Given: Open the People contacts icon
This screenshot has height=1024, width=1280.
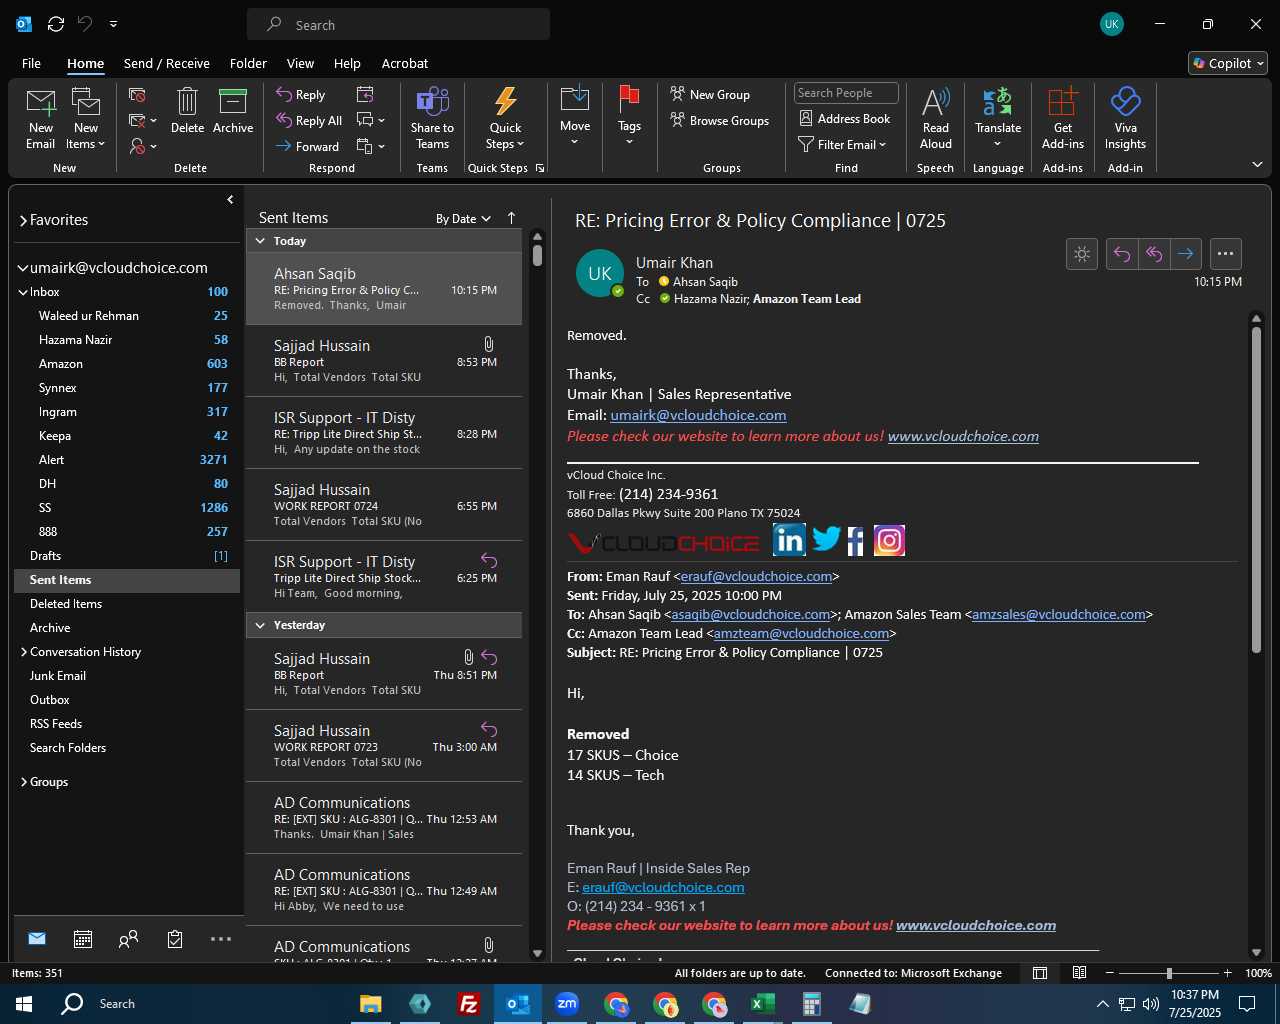Looking at the screenshot, I should pos(129,939).
